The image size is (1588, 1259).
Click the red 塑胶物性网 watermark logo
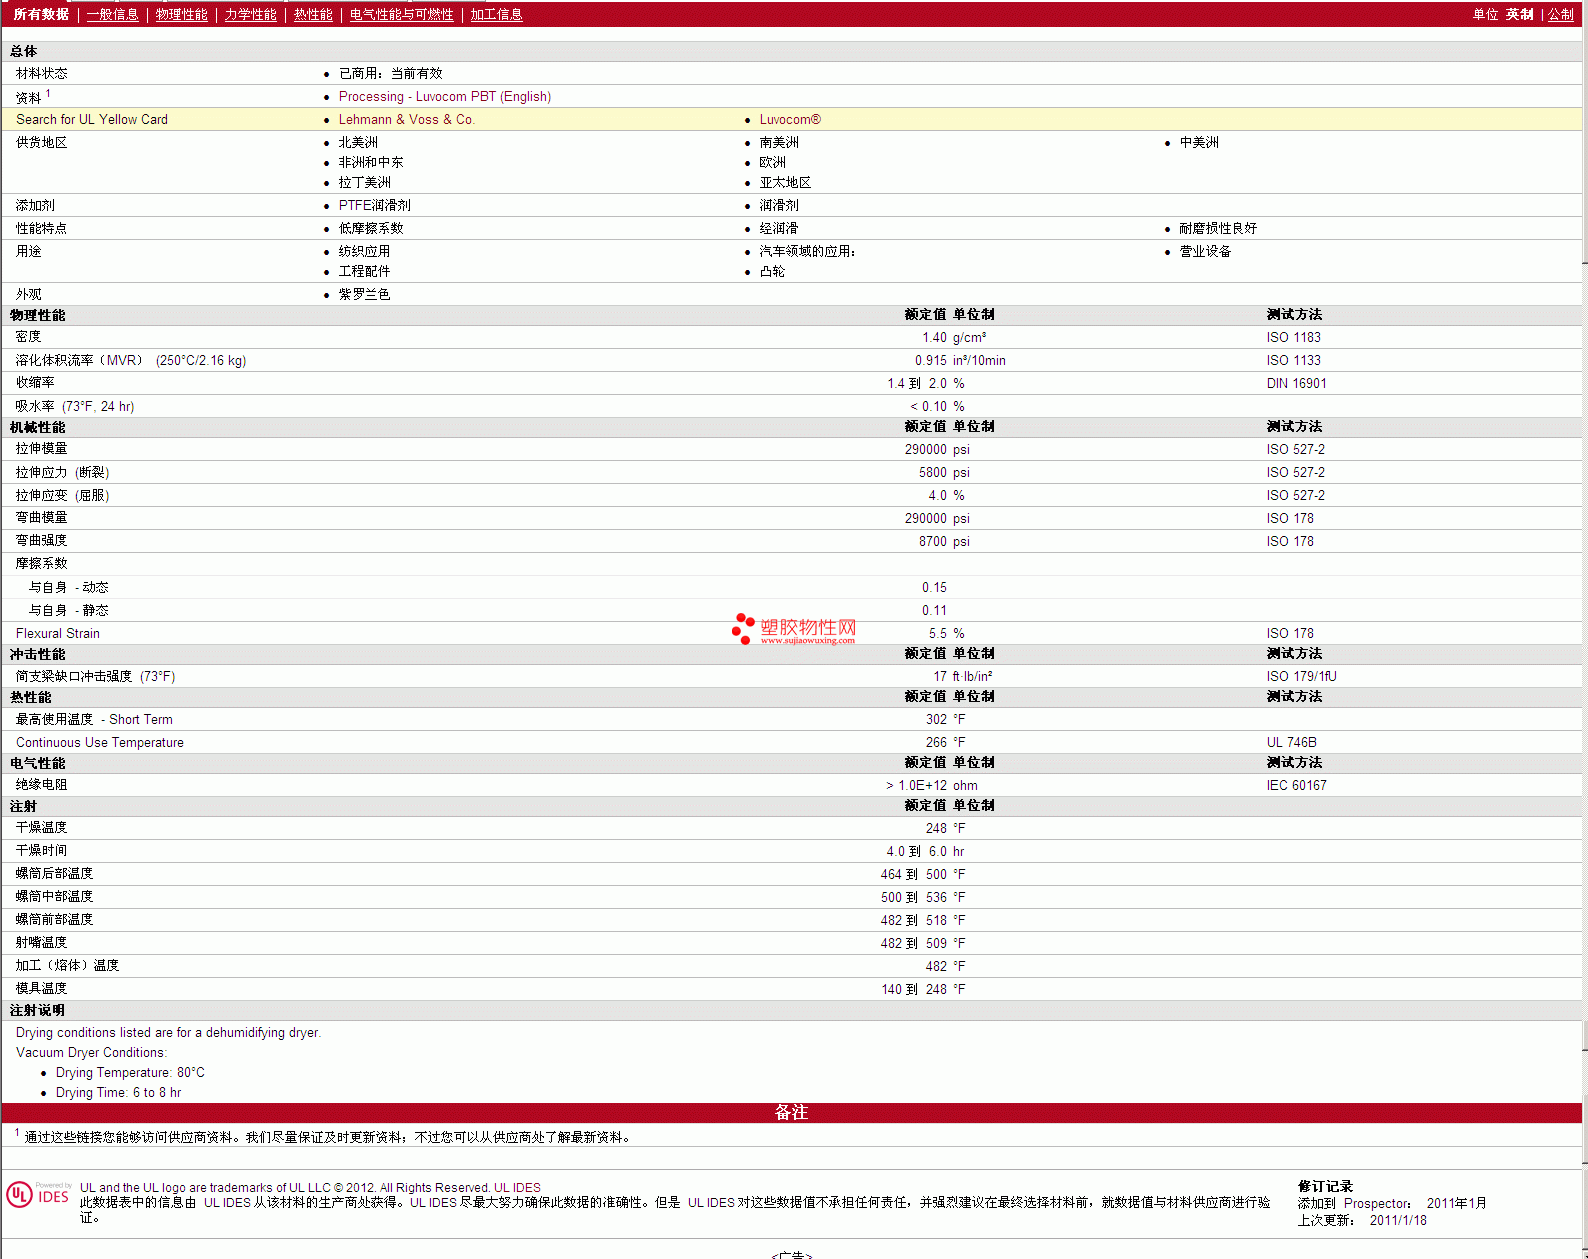(x=794, y=629)
